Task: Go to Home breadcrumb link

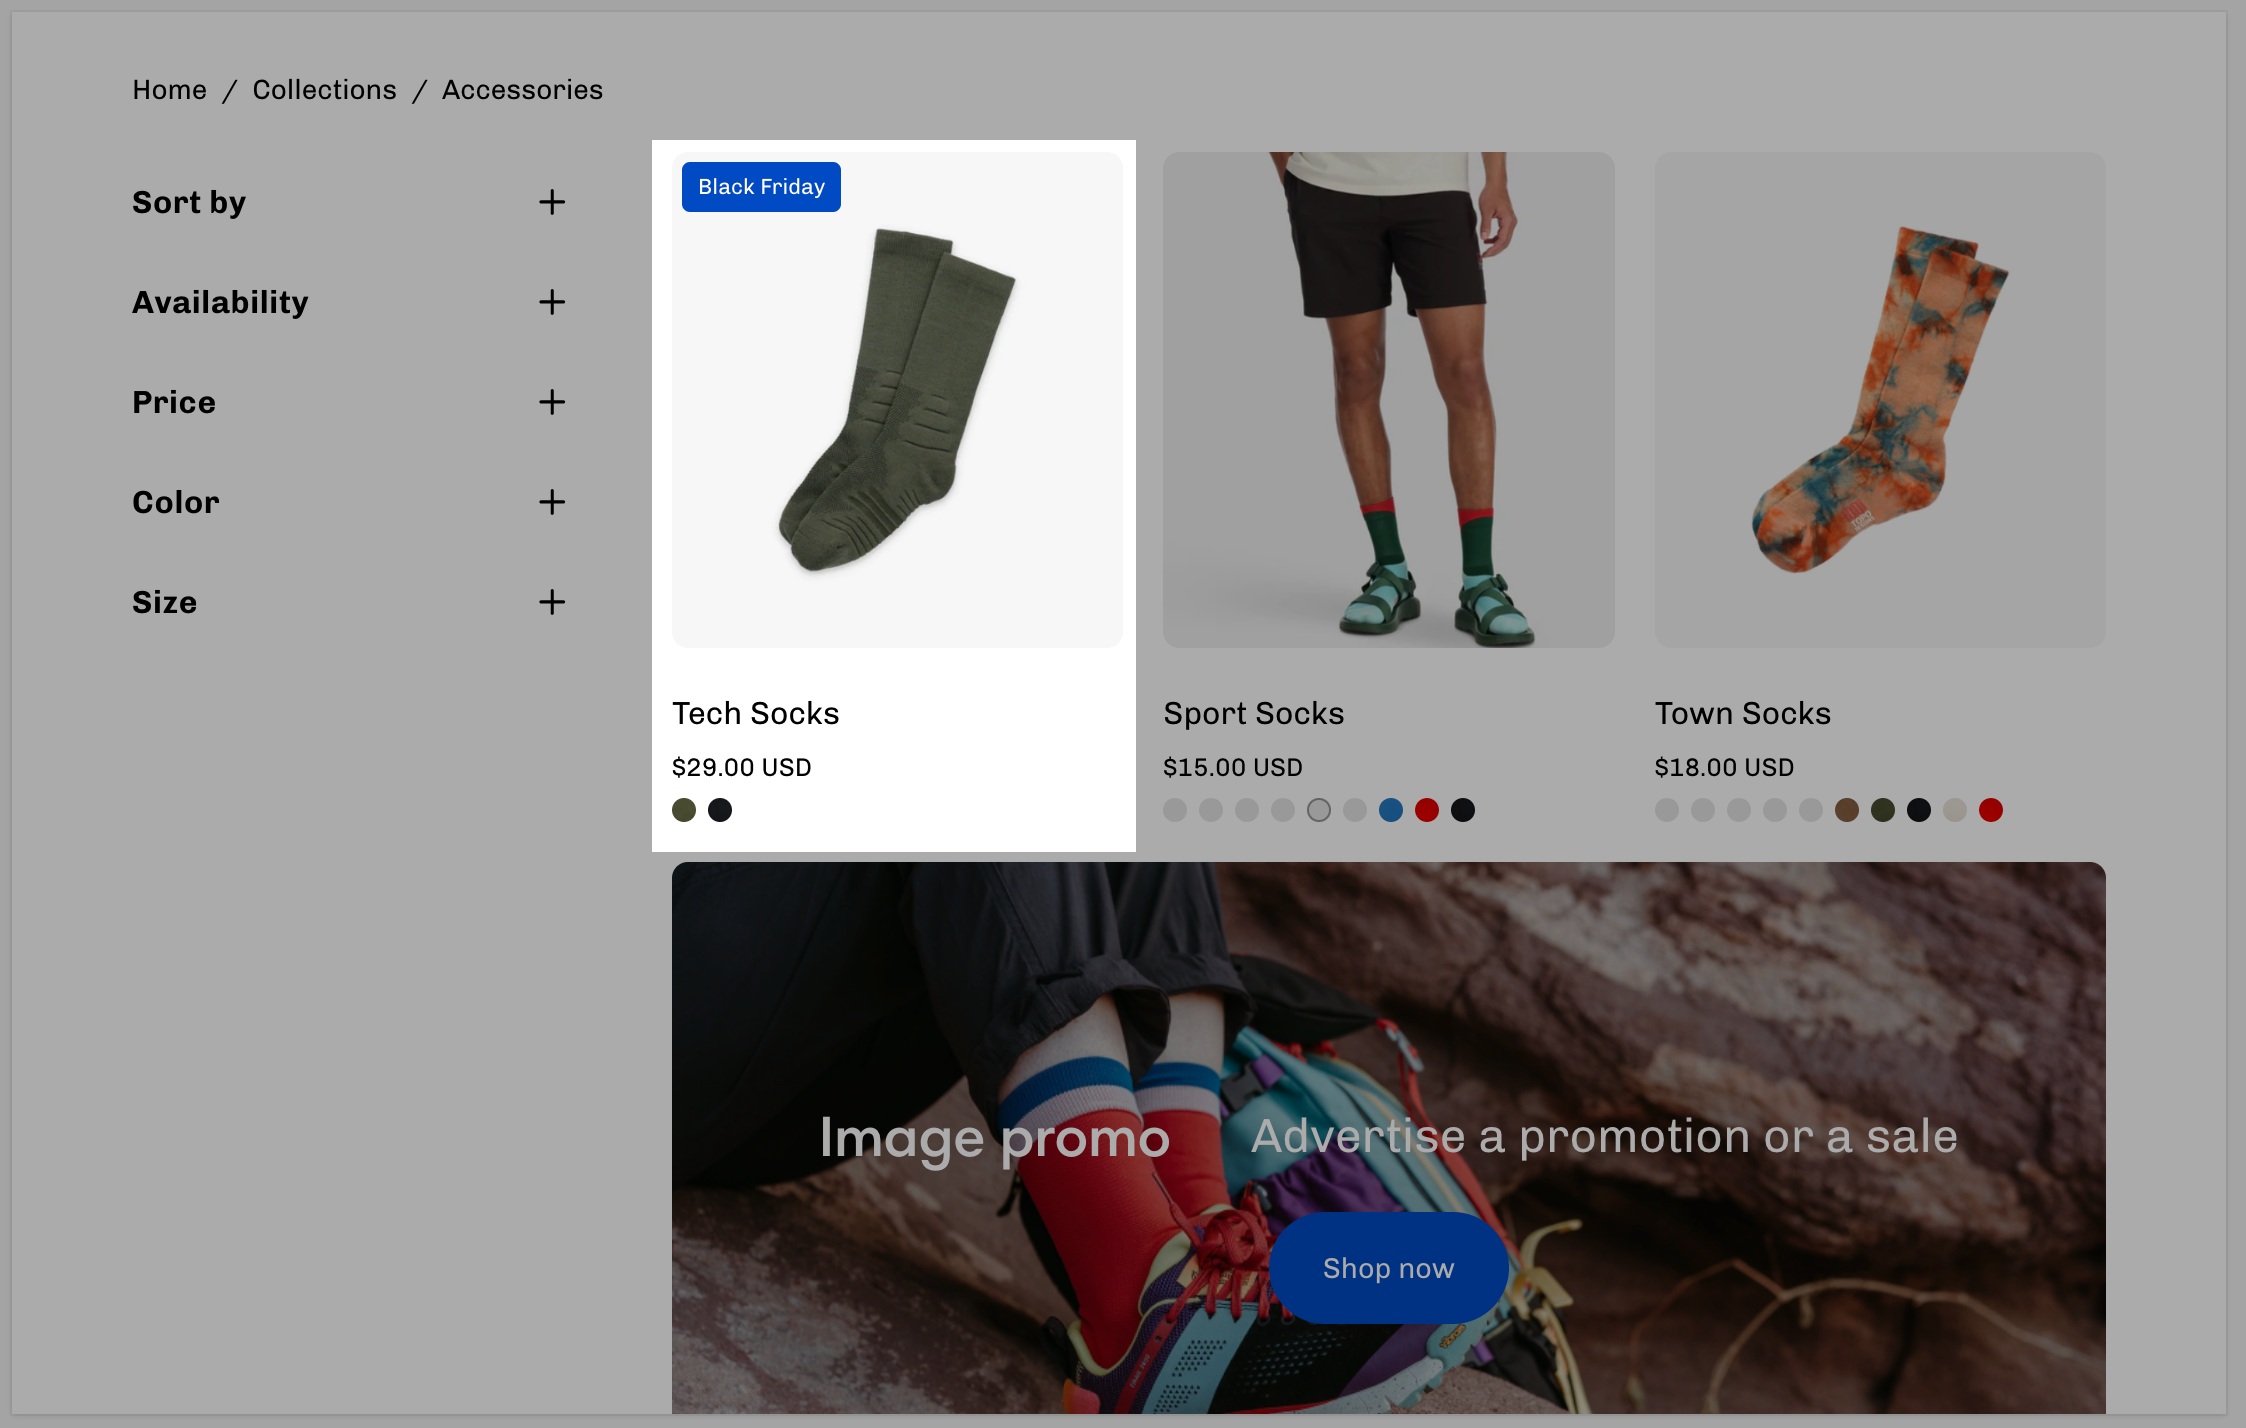Action: 170,90
